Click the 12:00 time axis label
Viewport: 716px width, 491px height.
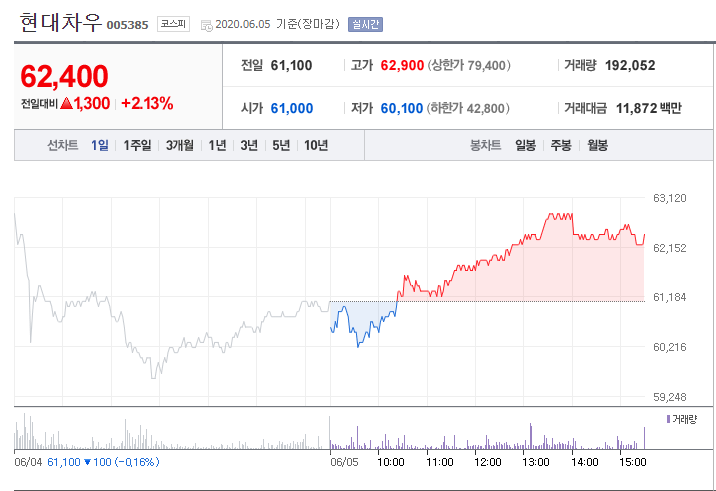pos(488,462)
